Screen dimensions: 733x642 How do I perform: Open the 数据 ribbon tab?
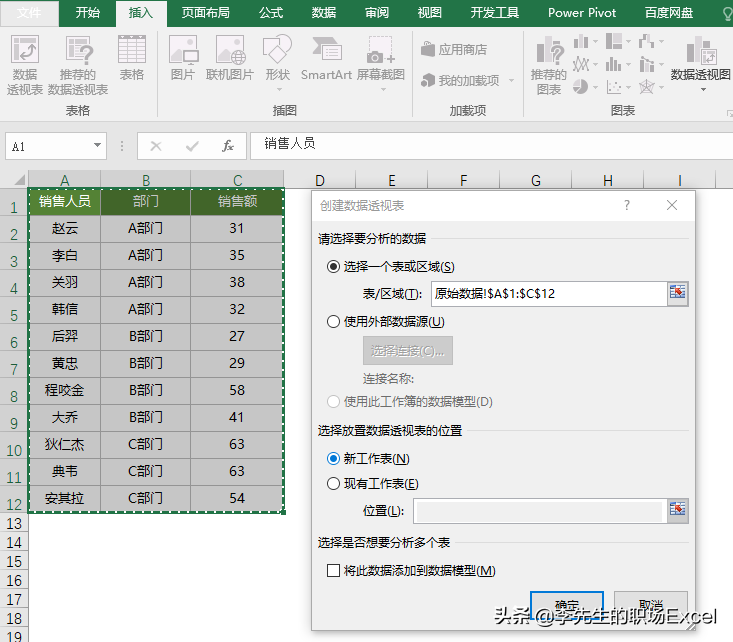[x=323, y=13]
